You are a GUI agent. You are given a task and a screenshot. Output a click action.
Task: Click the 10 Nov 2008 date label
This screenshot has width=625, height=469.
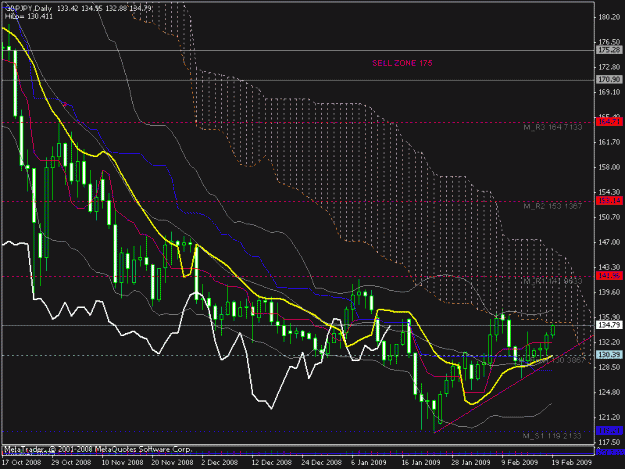(122, 463)
